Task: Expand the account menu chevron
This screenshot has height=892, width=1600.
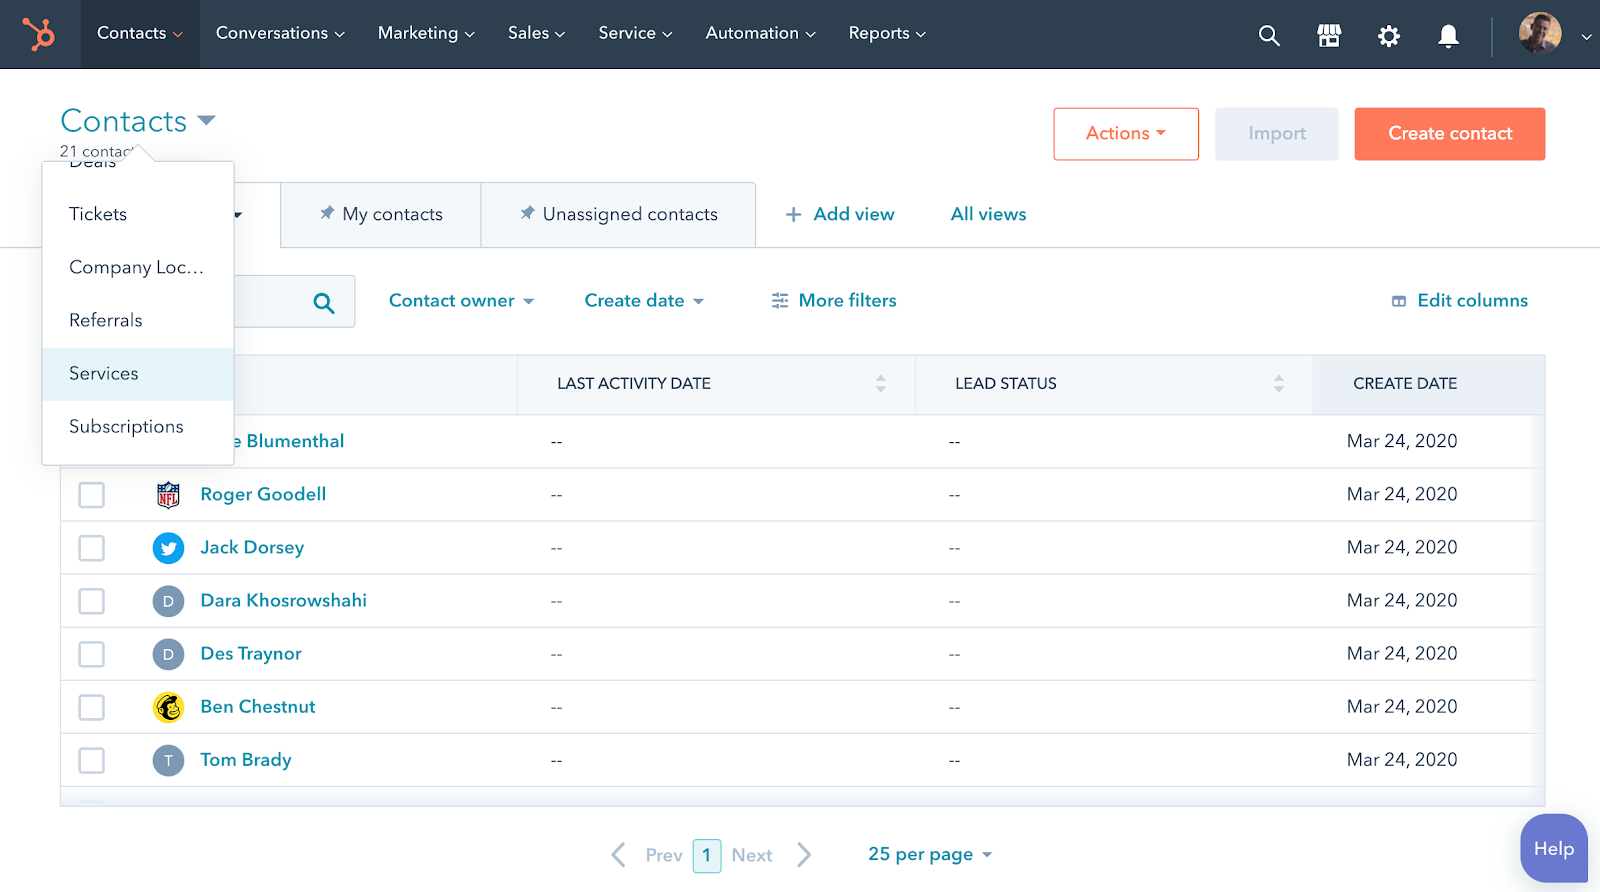Action: point(1586,36)
